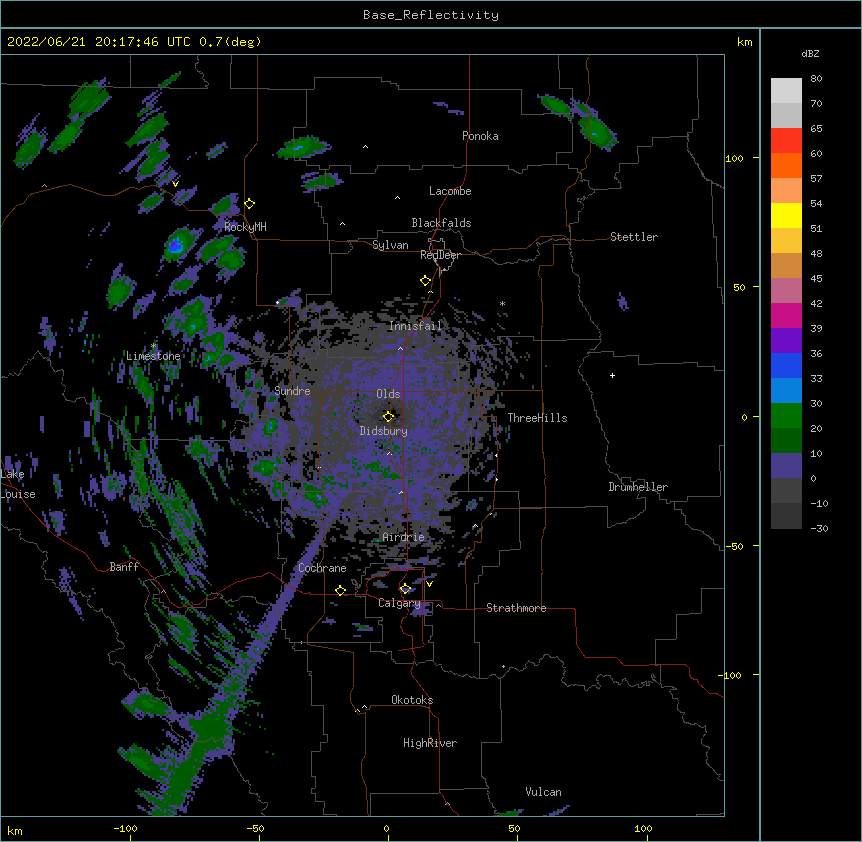This screenshot has width=862, height=842.
Task: Click the ThreeHills label
Action: [x=537, y=418]
